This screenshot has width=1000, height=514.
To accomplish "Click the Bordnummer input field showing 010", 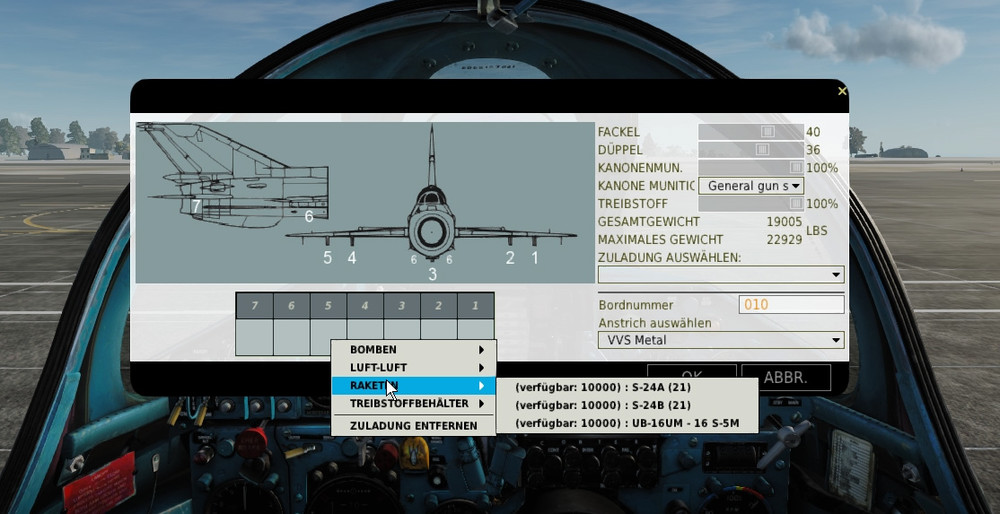I will click(791, 305).
